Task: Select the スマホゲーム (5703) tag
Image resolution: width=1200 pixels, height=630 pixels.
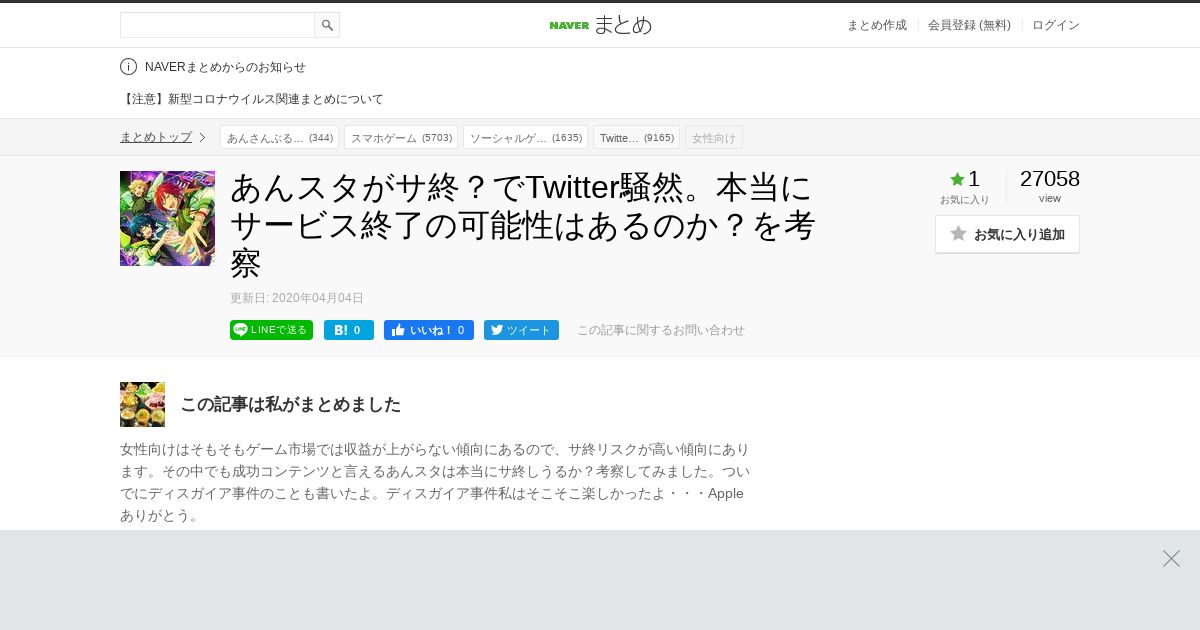Action: point(401,137)
